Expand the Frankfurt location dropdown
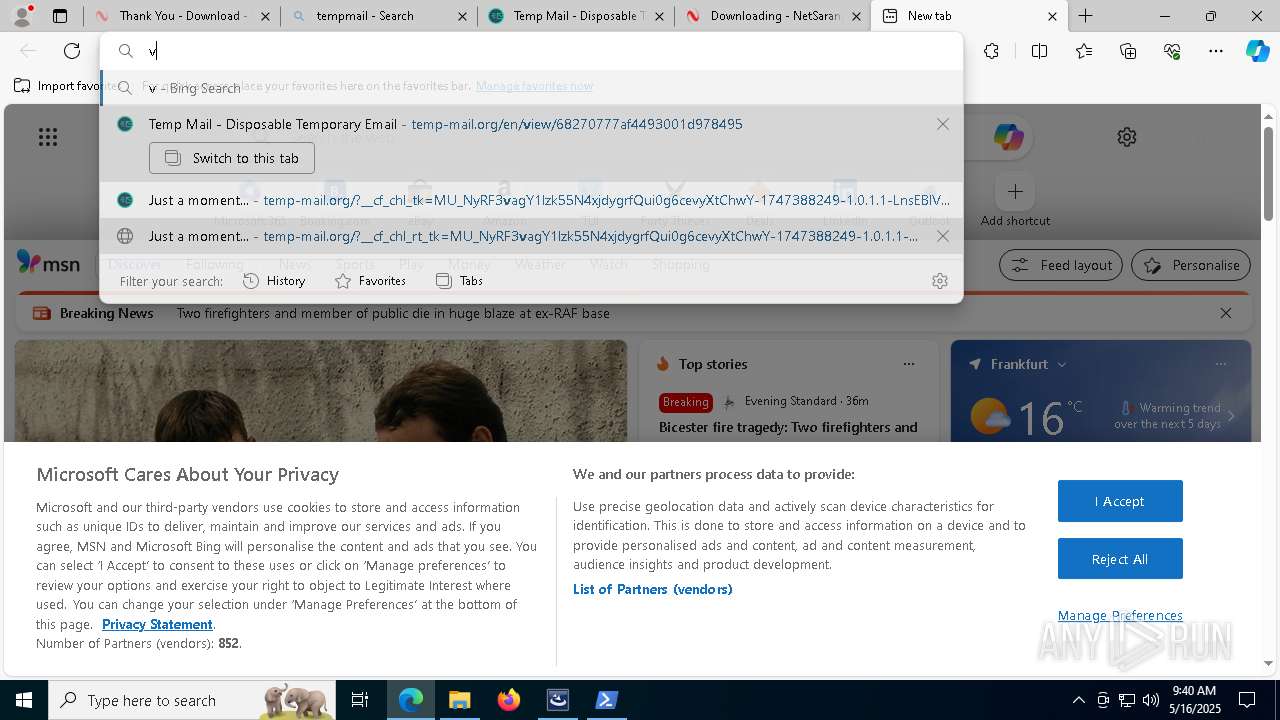 tap(1062, 364)
